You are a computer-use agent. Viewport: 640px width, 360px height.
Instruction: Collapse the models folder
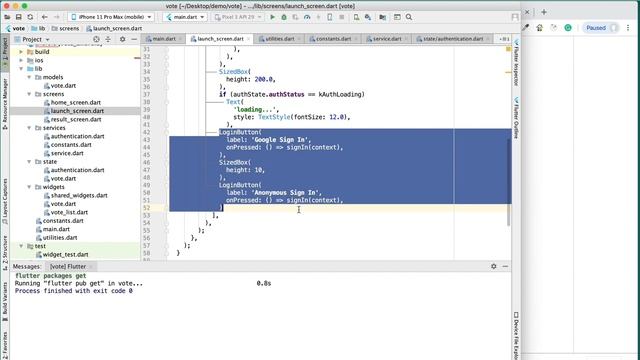click(x=29, y=77)
